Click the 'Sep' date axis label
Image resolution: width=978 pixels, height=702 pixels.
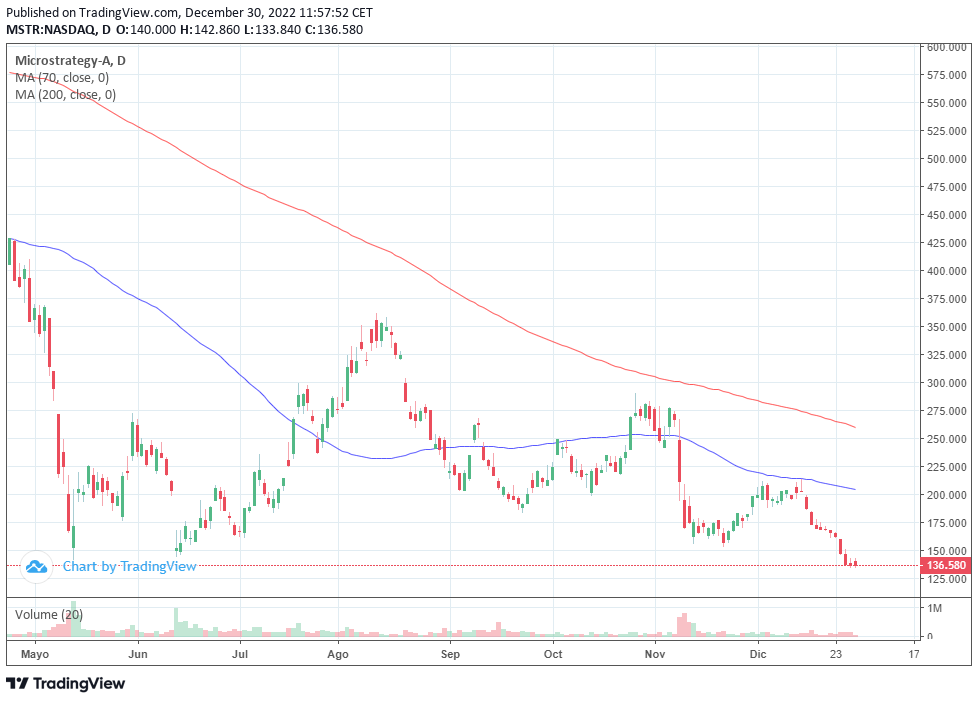(x=450, y=654)
